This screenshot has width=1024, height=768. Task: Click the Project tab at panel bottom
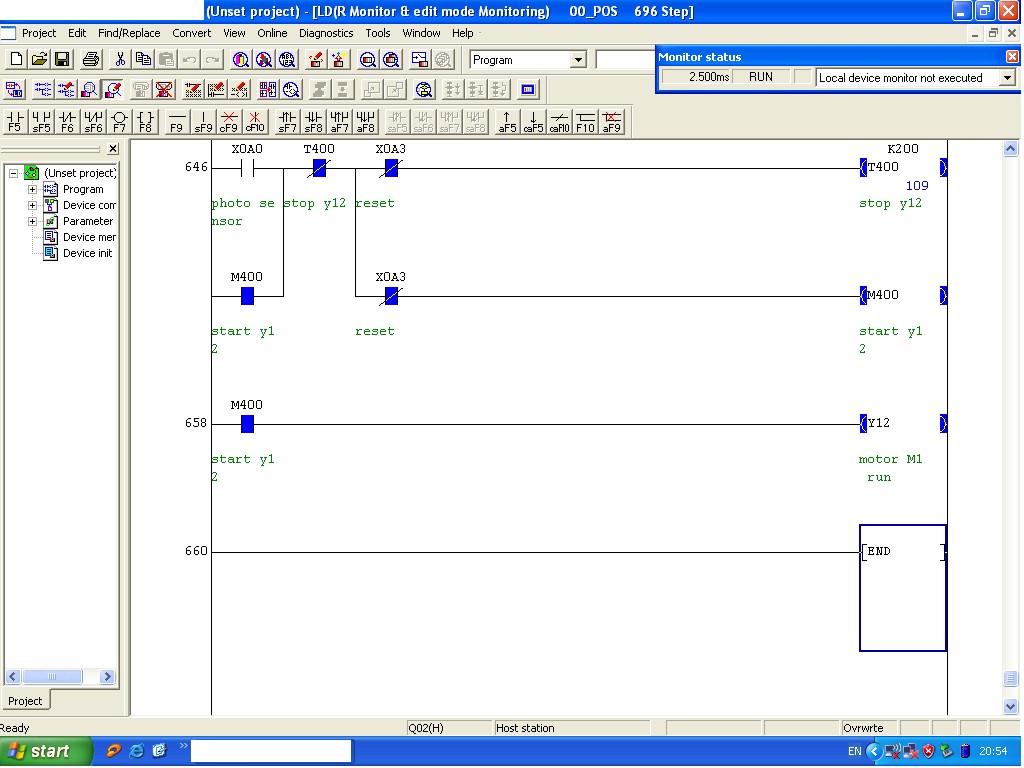click(x=25, y=700)
